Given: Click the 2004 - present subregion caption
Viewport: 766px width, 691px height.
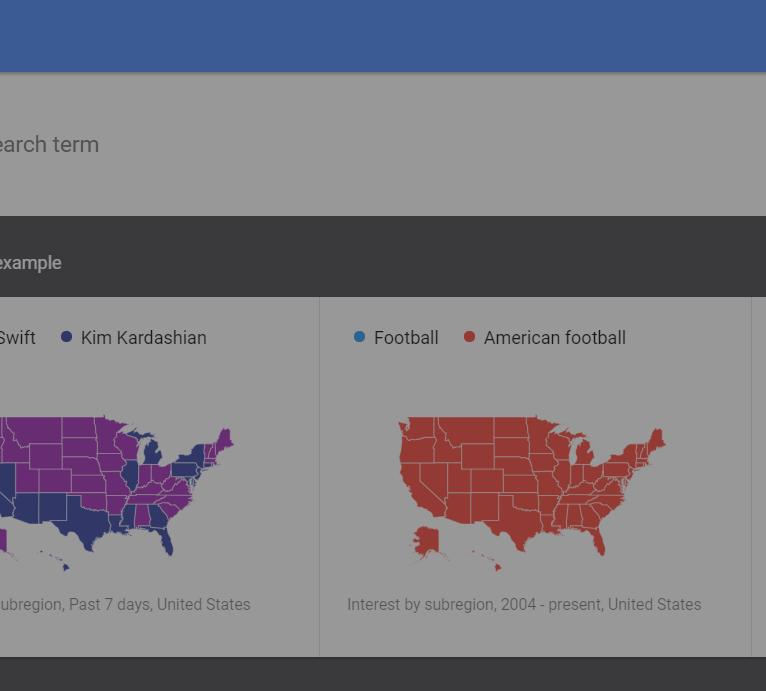Looking at the screenshot, I should pyautogui.click(x=524, y=605).
